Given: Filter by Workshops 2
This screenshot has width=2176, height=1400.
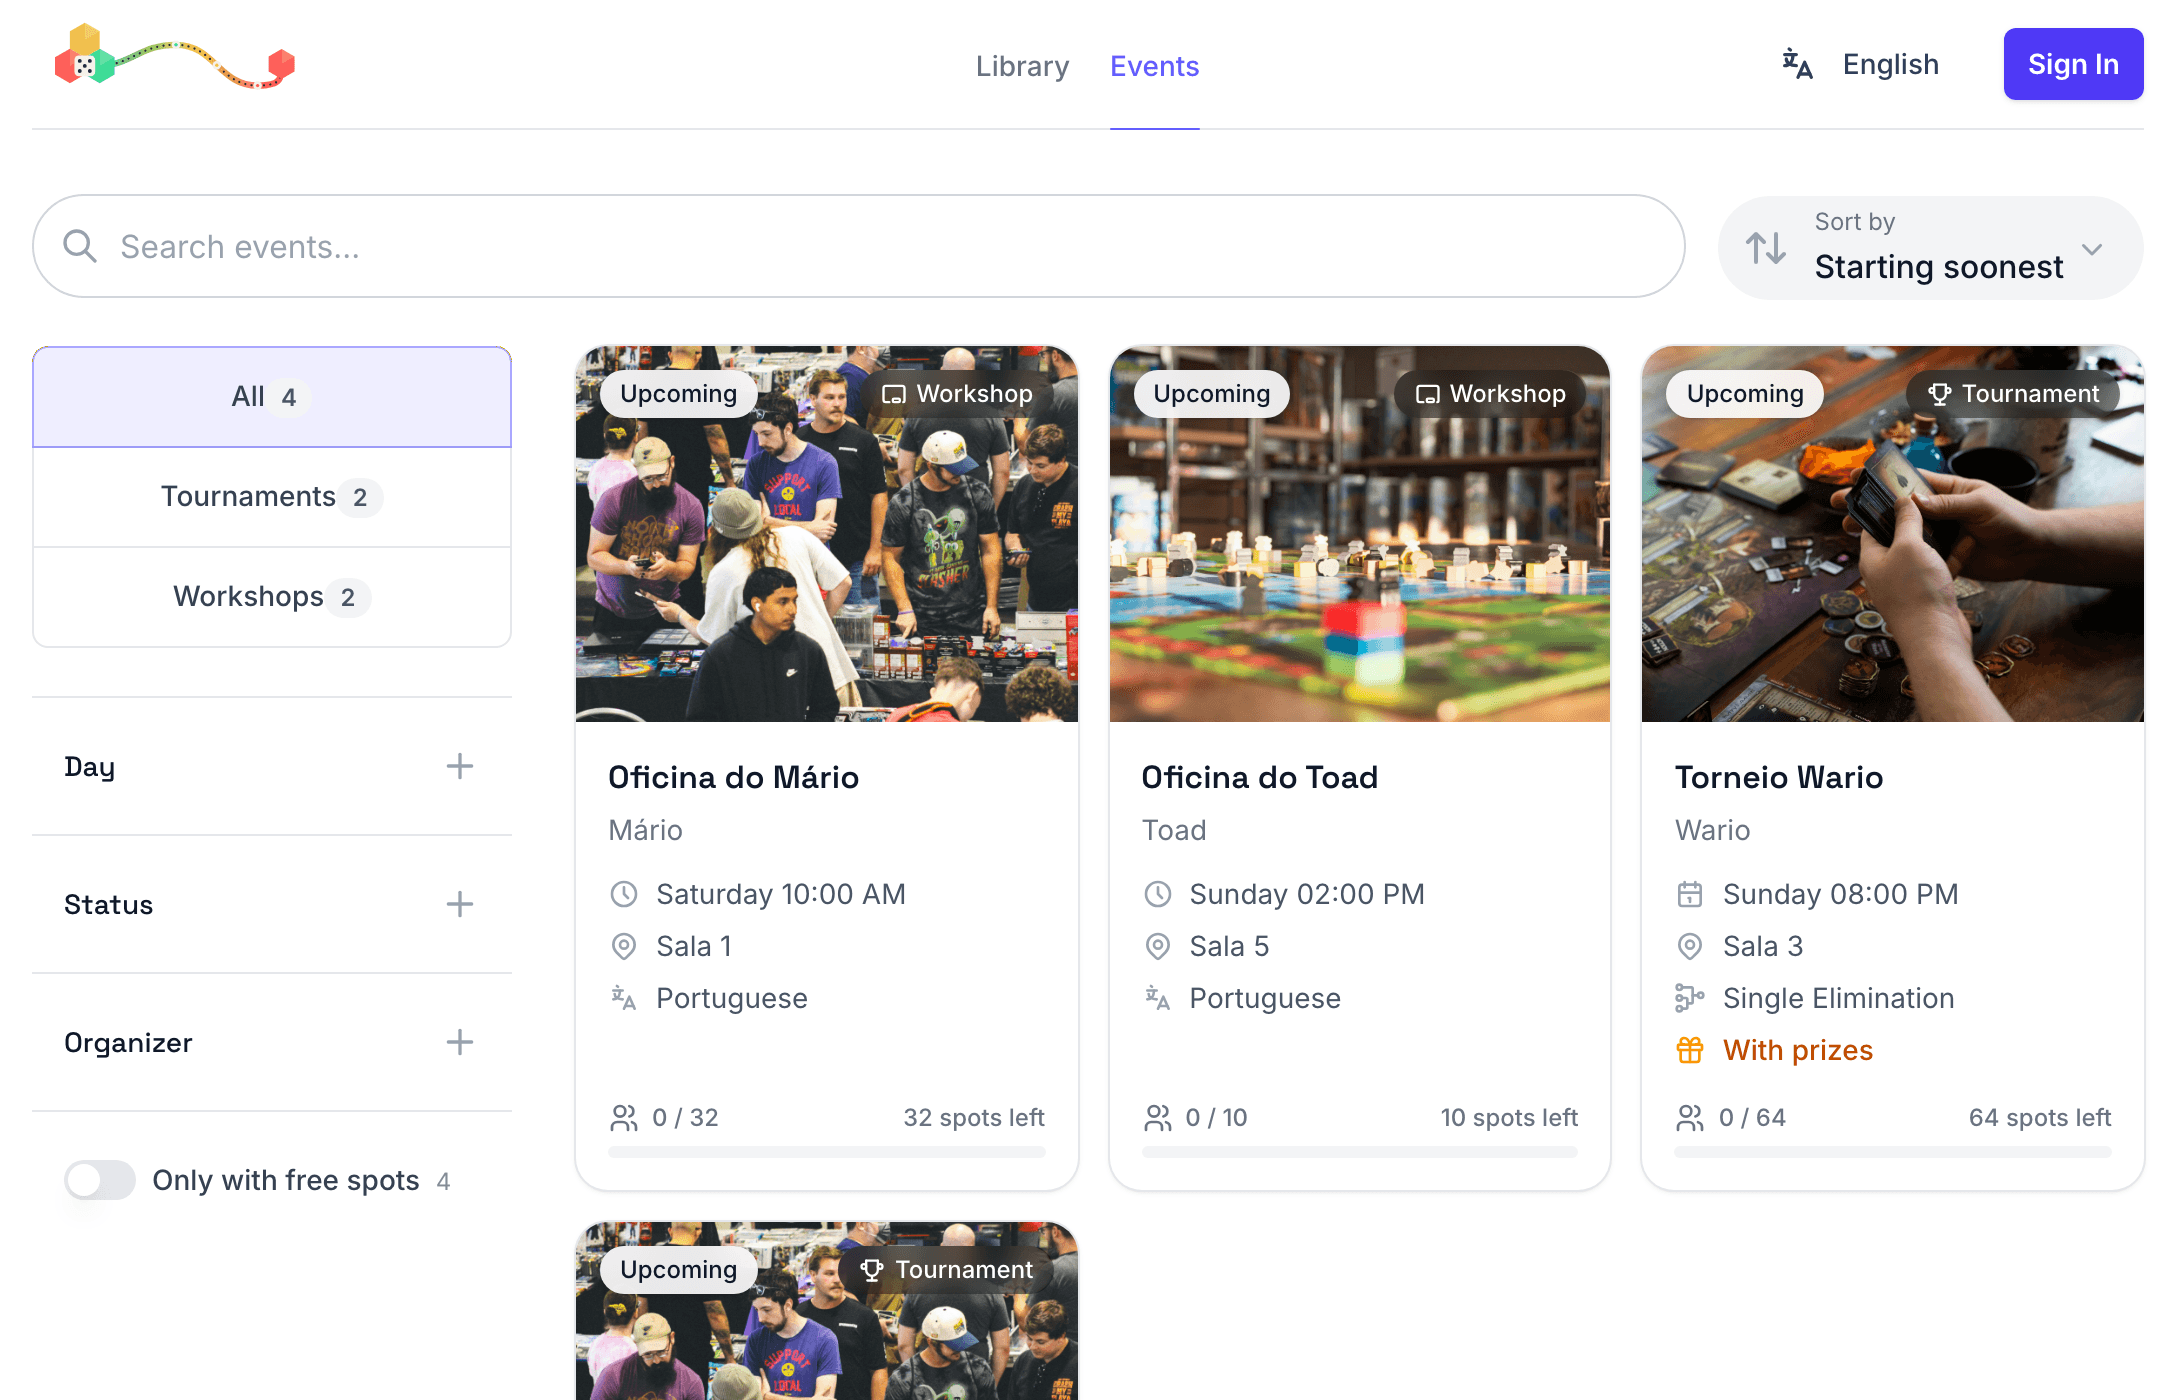Looking at the screenshot, I should click(272, 597).
